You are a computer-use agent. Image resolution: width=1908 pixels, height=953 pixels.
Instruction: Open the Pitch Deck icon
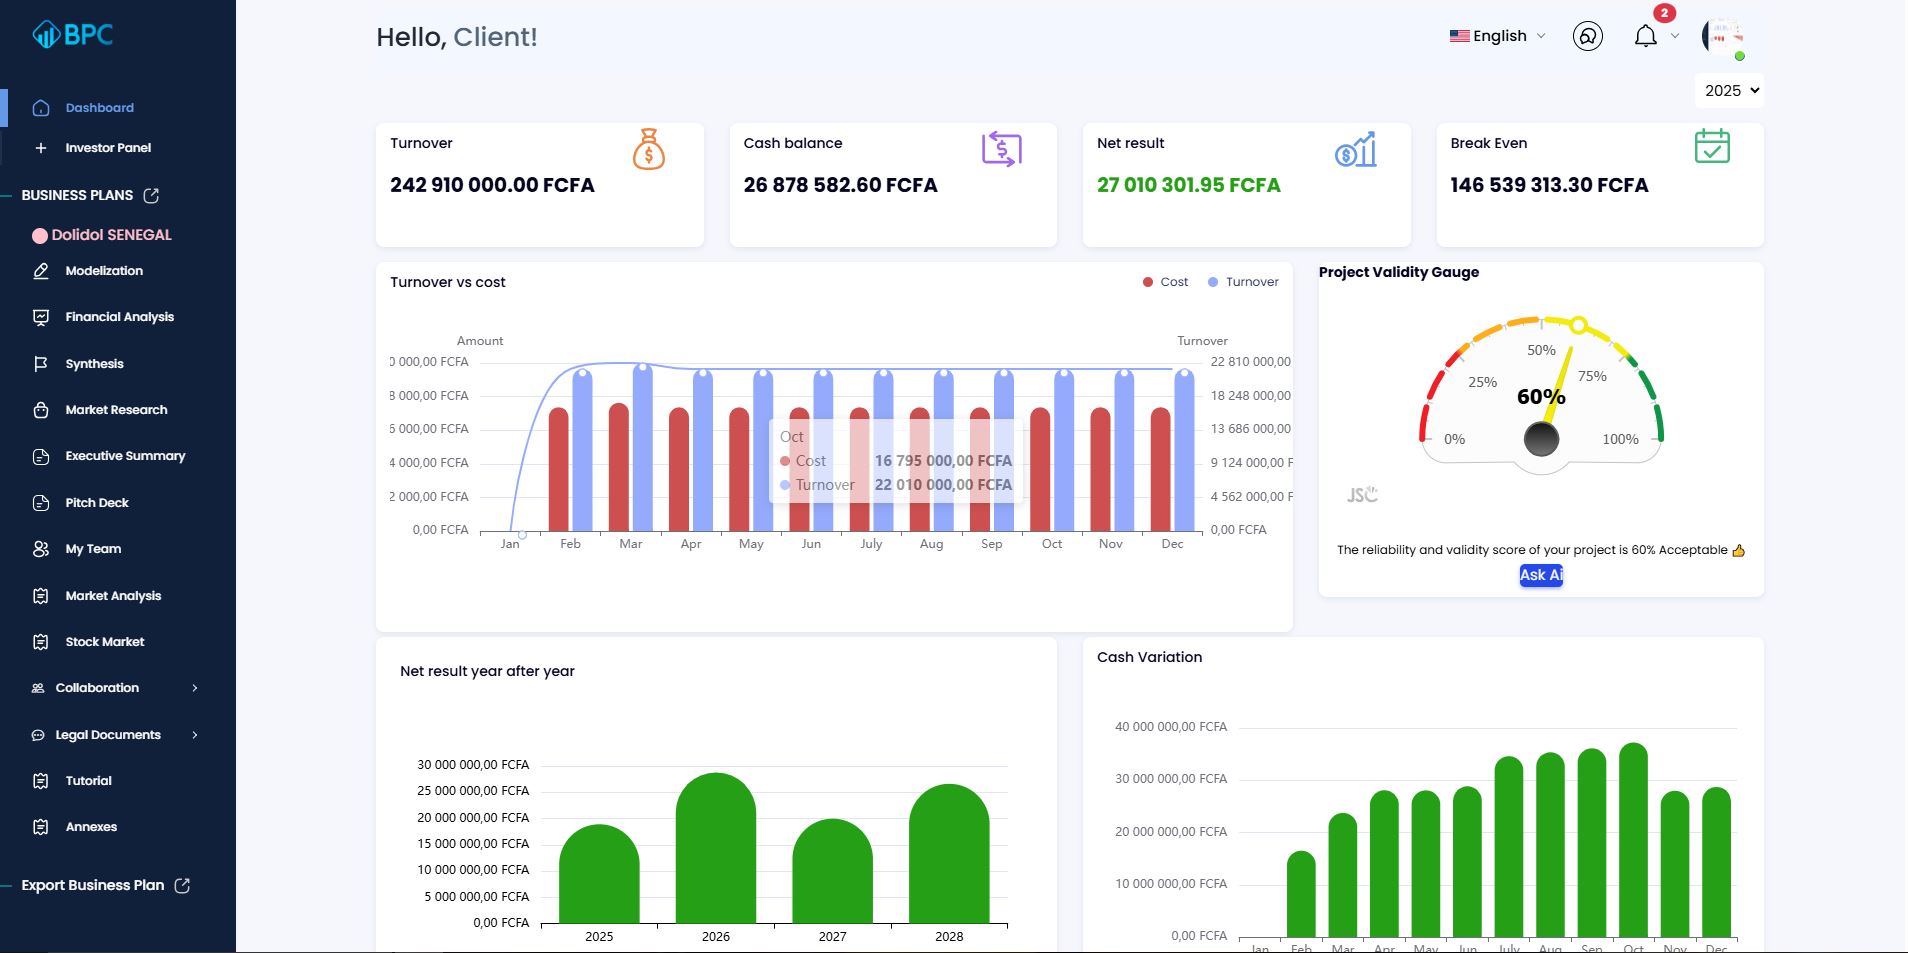pos(40,502)
